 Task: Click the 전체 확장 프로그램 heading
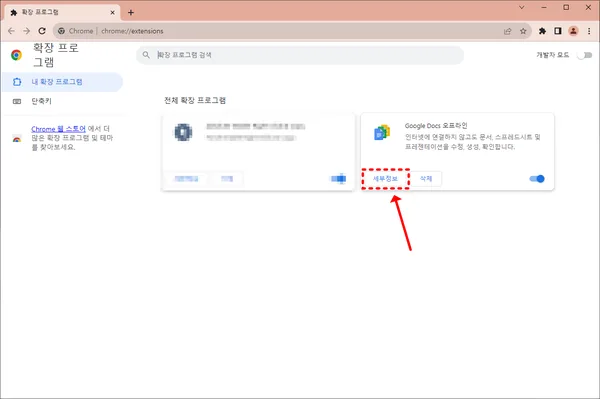[x=195, y=101]
